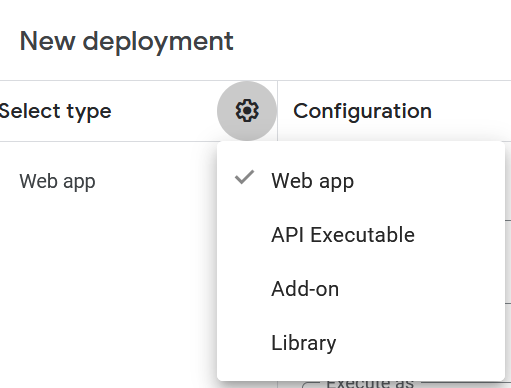Toggle the enable deployment types gear button
Screen dimensions: 511x388
(x=247, y=111)
